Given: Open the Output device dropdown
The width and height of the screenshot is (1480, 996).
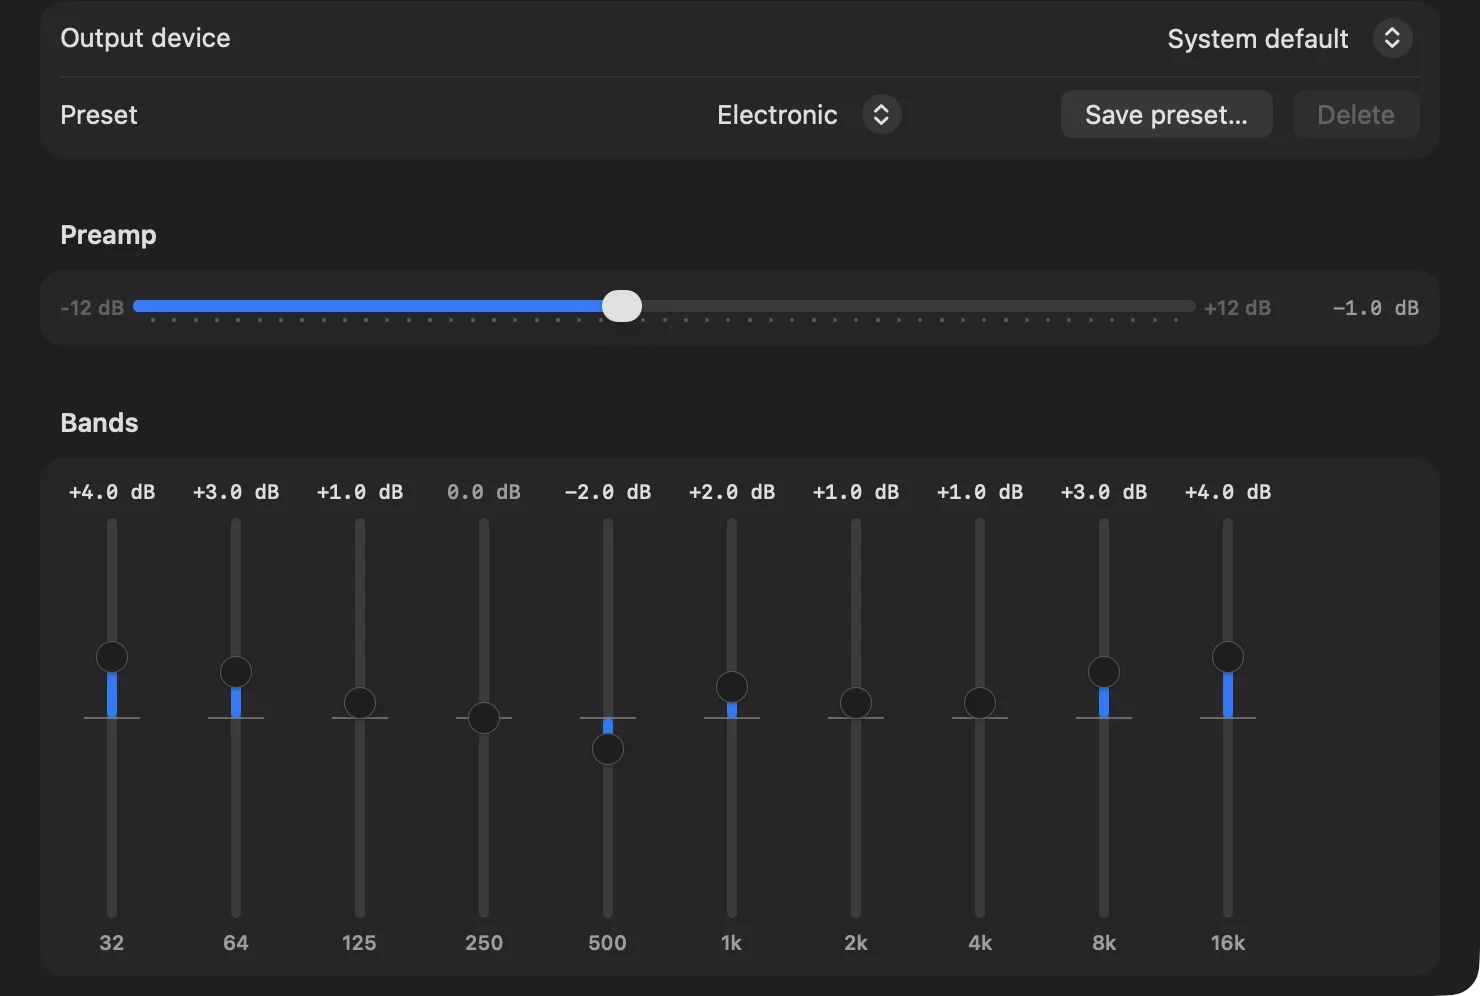Looking at the screenshot, I should point(1290,39).
